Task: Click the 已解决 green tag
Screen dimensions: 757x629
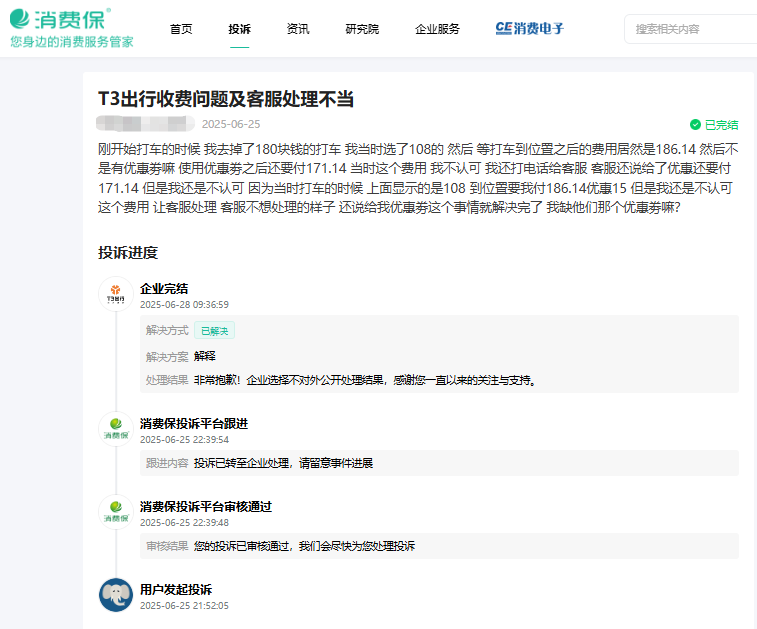Action: (214, 331)
